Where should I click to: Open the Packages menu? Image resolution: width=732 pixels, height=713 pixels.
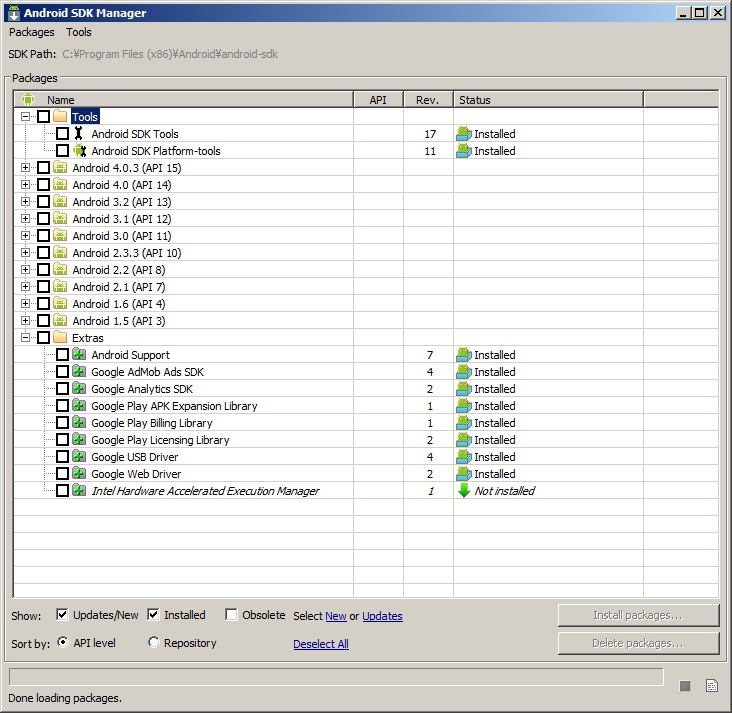point(32,32)
